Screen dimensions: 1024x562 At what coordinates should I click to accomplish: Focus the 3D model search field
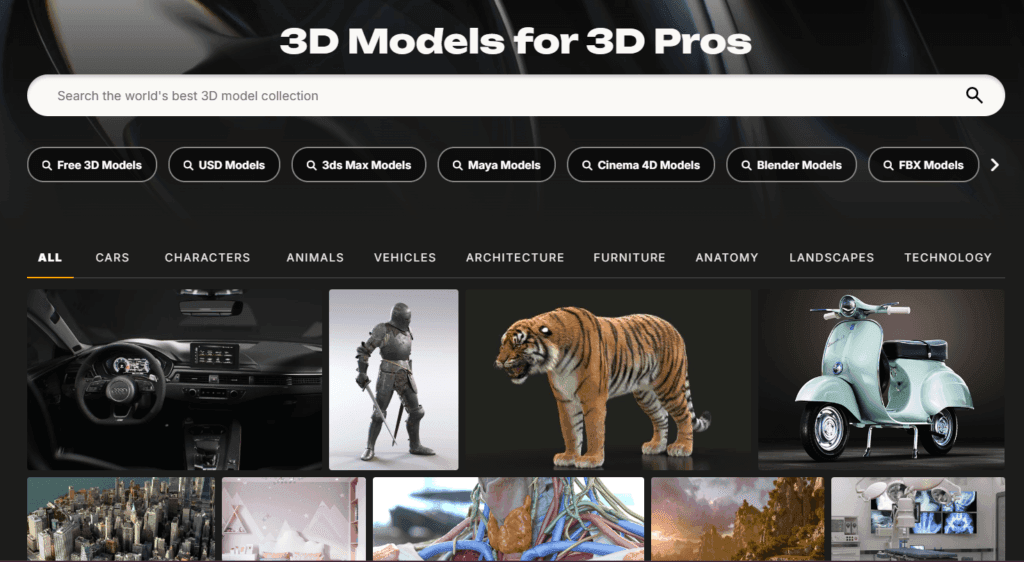(x=490, y=96)
